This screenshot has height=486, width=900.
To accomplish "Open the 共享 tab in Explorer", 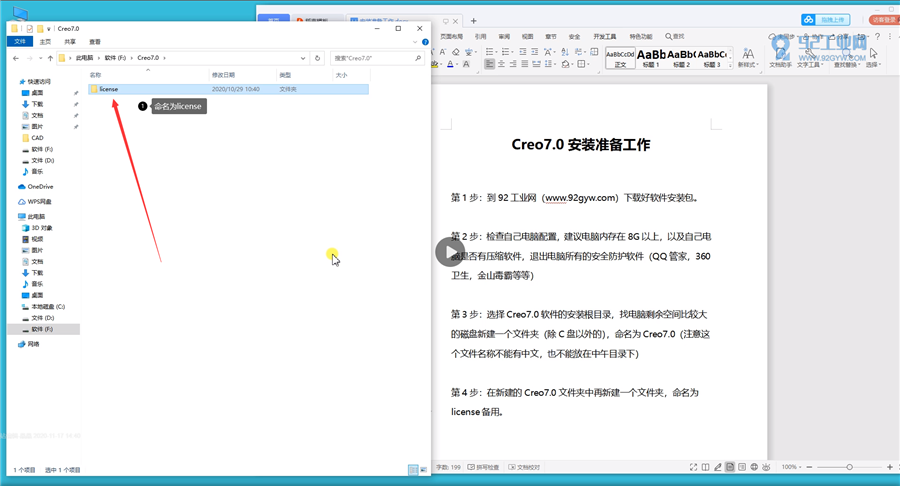I will [70, 42].
